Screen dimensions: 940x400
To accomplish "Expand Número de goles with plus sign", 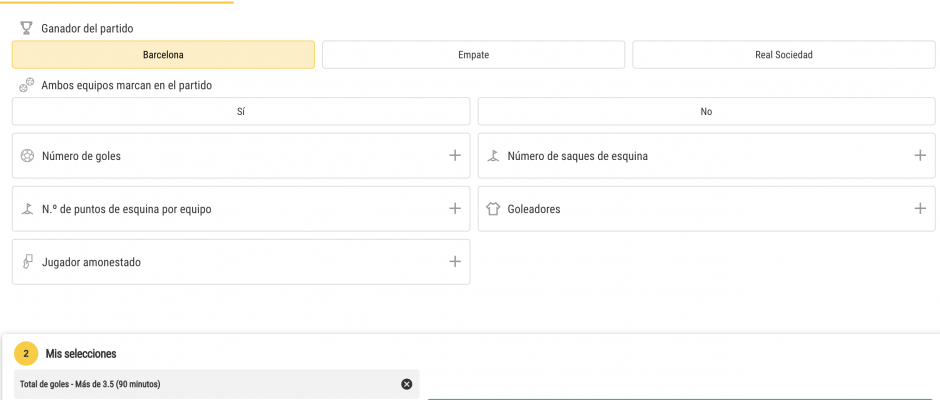I will 455,156.
